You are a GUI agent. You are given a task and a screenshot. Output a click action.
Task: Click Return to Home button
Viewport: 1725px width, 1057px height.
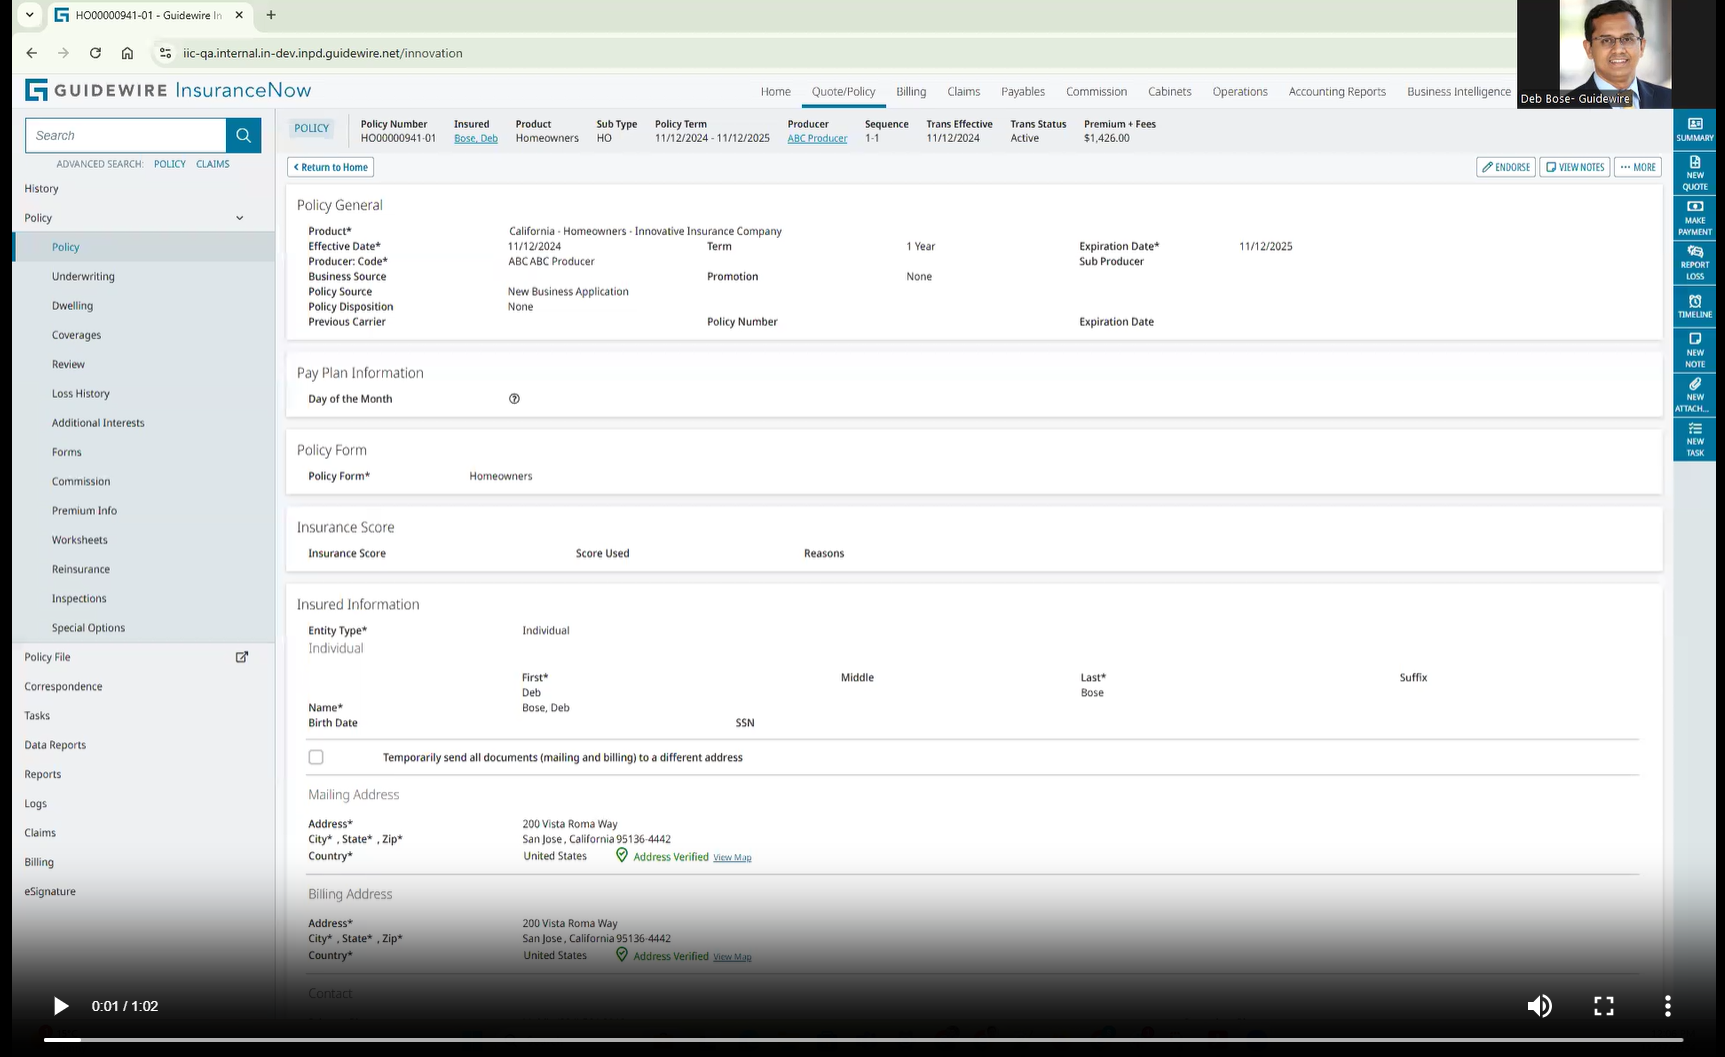(331, 167)
